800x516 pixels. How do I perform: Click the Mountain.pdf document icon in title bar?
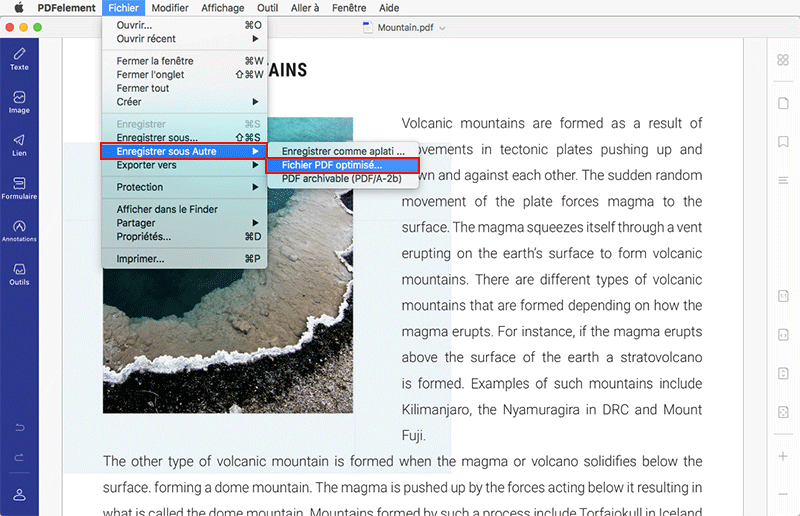click(367, 28)
